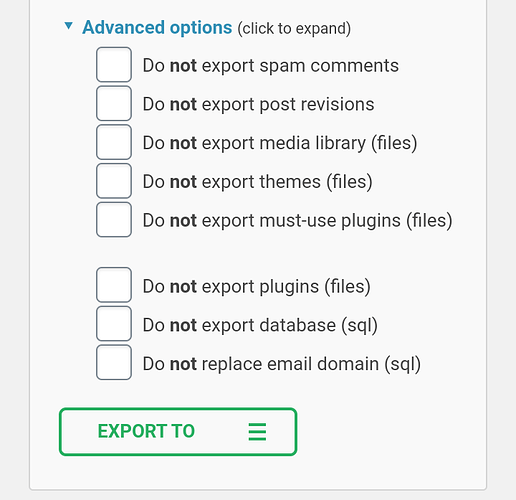Click the Advanced options heading text
This screenshot has width=516, height=500.
coord(157,27)
